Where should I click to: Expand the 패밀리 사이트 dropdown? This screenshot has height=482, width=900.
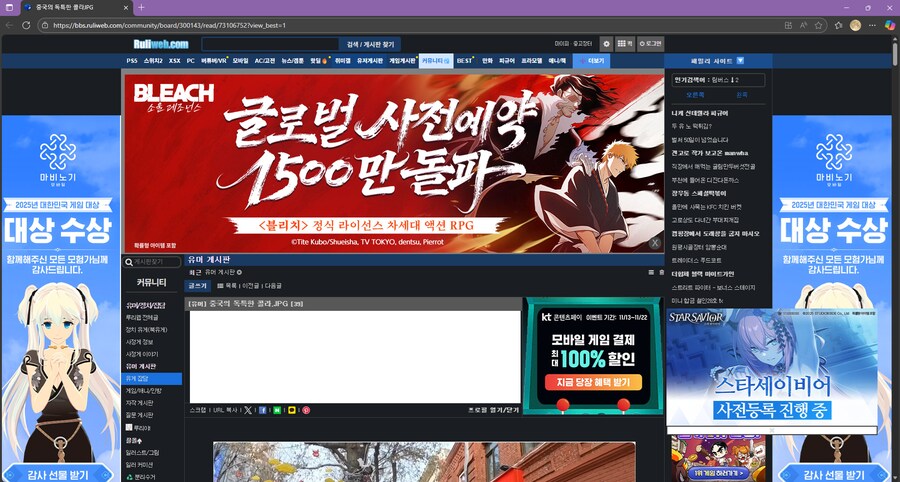(x=717, y=61)
